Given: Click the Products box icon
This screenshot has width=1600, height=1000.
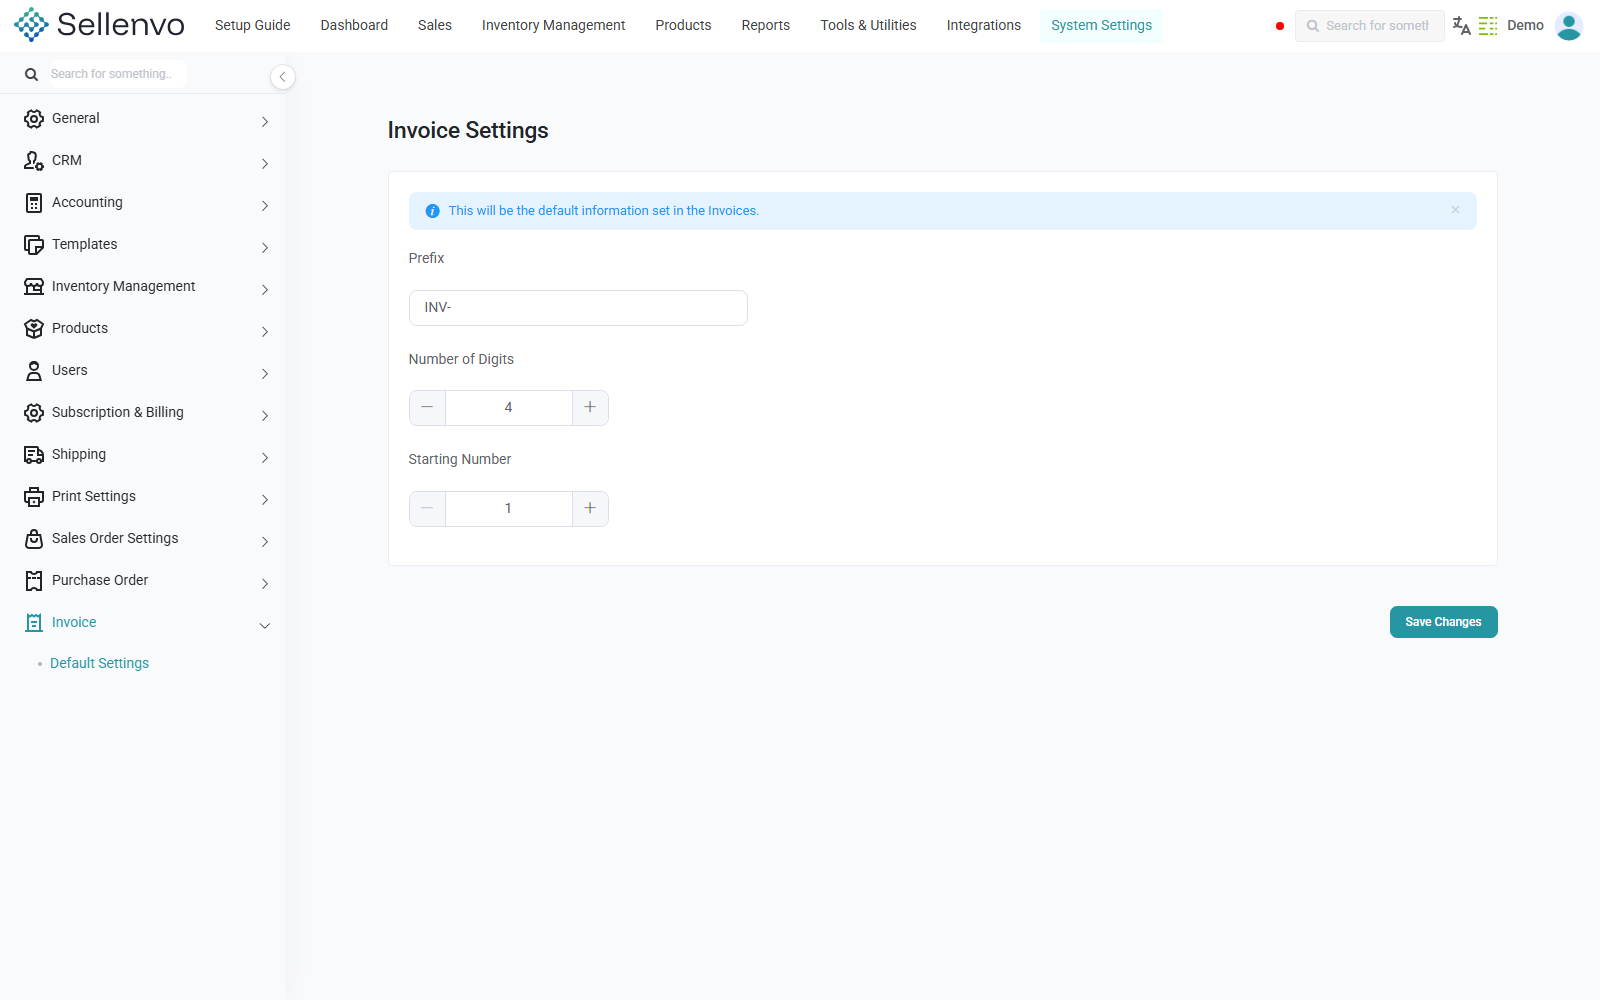Looking at the screenshot, I should click(x=34, y=329).
